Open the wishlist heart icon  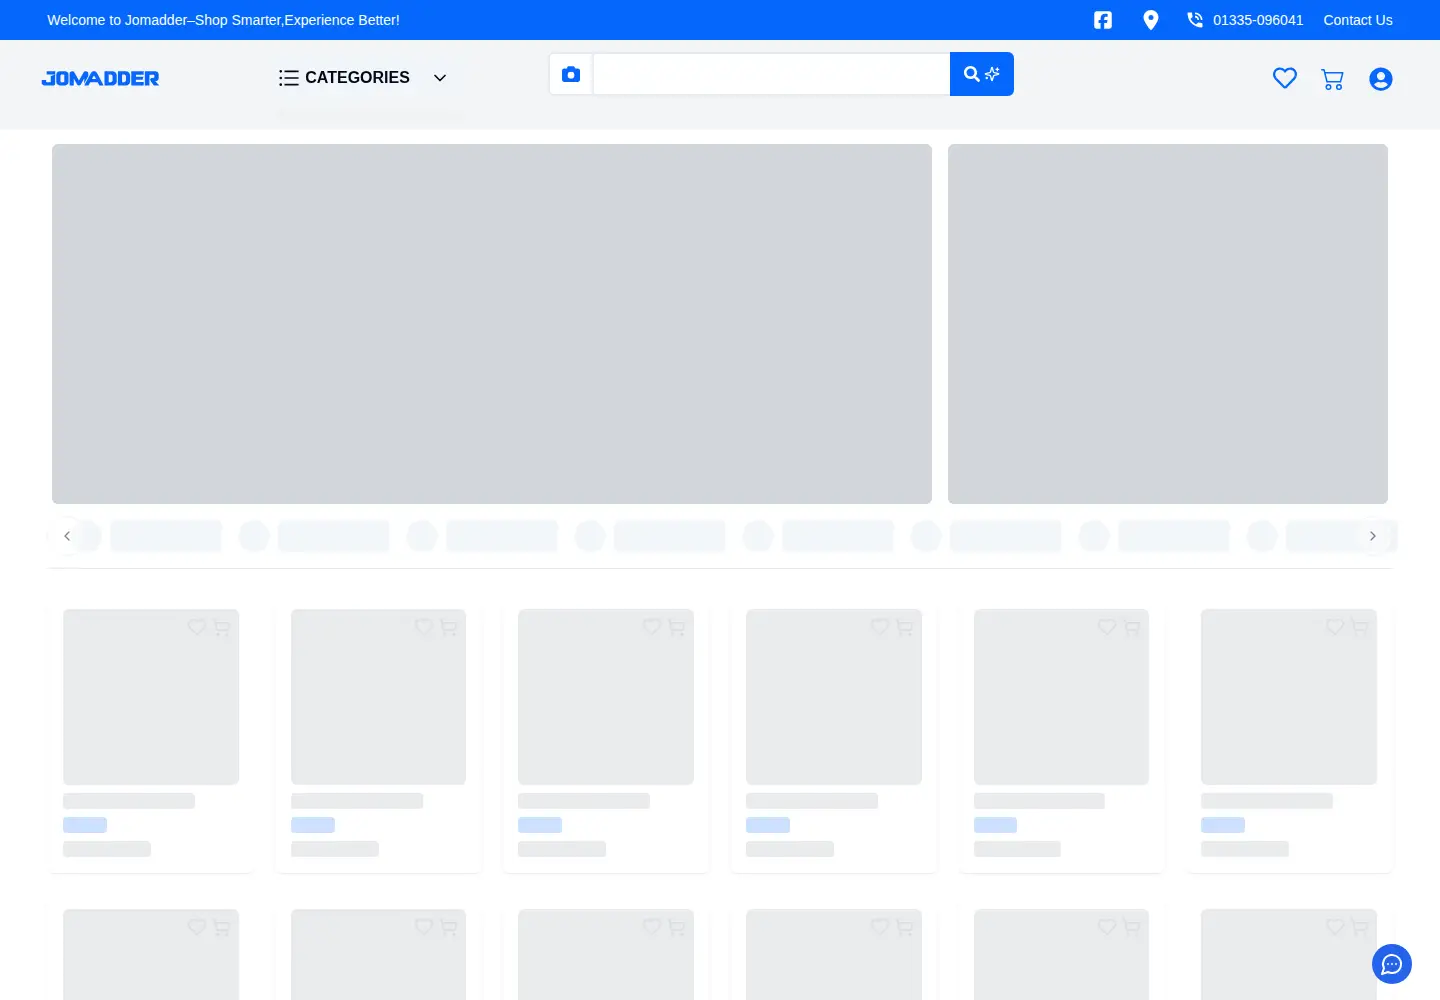[1285, 78]
